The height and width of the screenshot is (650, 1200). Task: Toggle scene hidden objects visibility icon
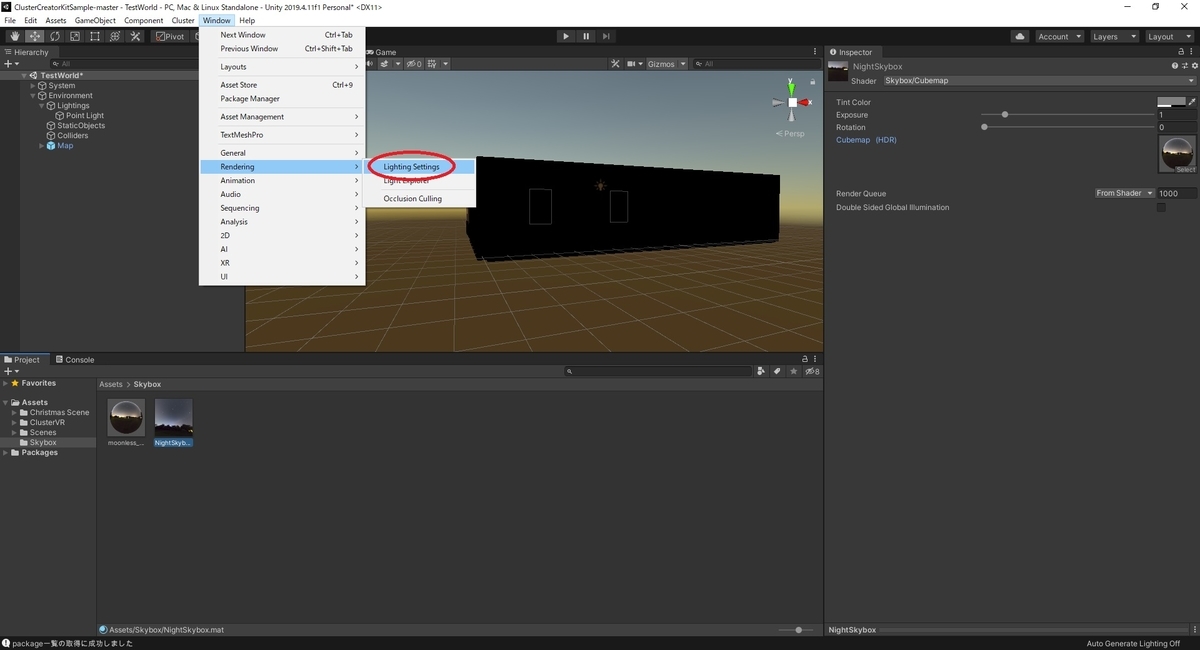413,64
